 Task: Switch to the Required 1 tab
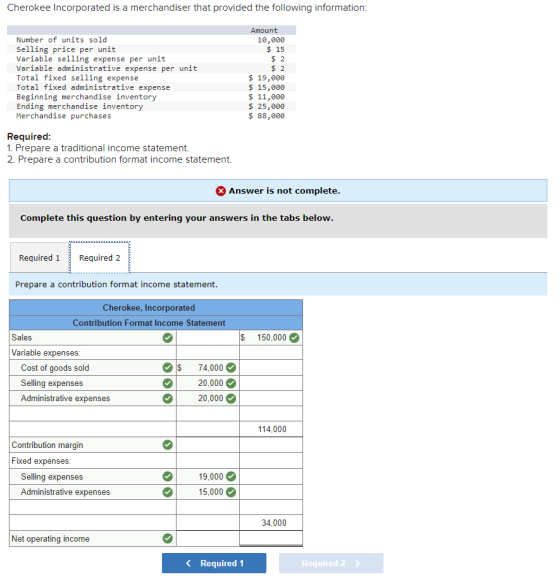39,258
